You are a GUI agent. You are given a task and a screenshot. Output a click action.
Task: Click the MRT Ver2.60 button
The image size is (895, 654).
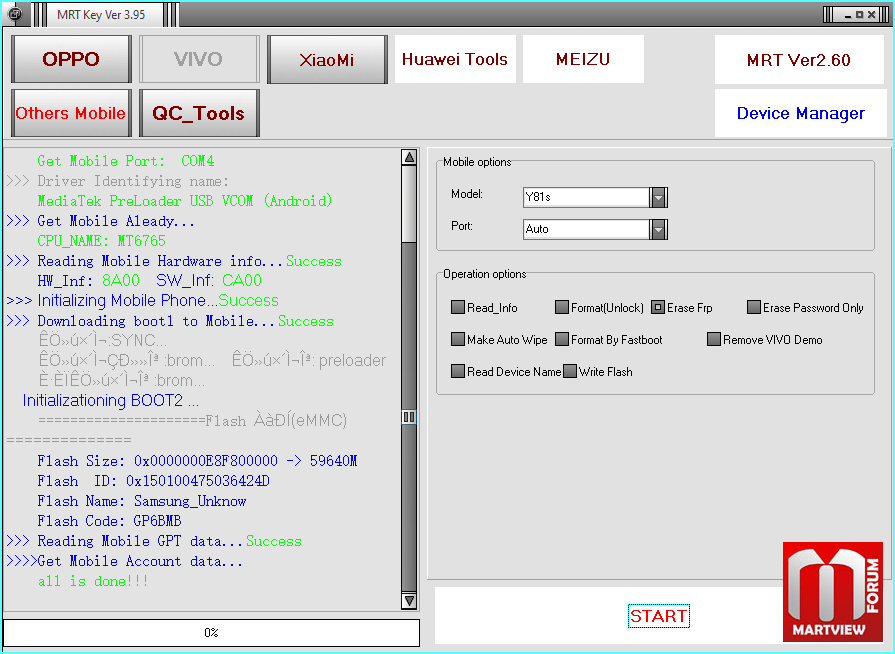(799, 59)
